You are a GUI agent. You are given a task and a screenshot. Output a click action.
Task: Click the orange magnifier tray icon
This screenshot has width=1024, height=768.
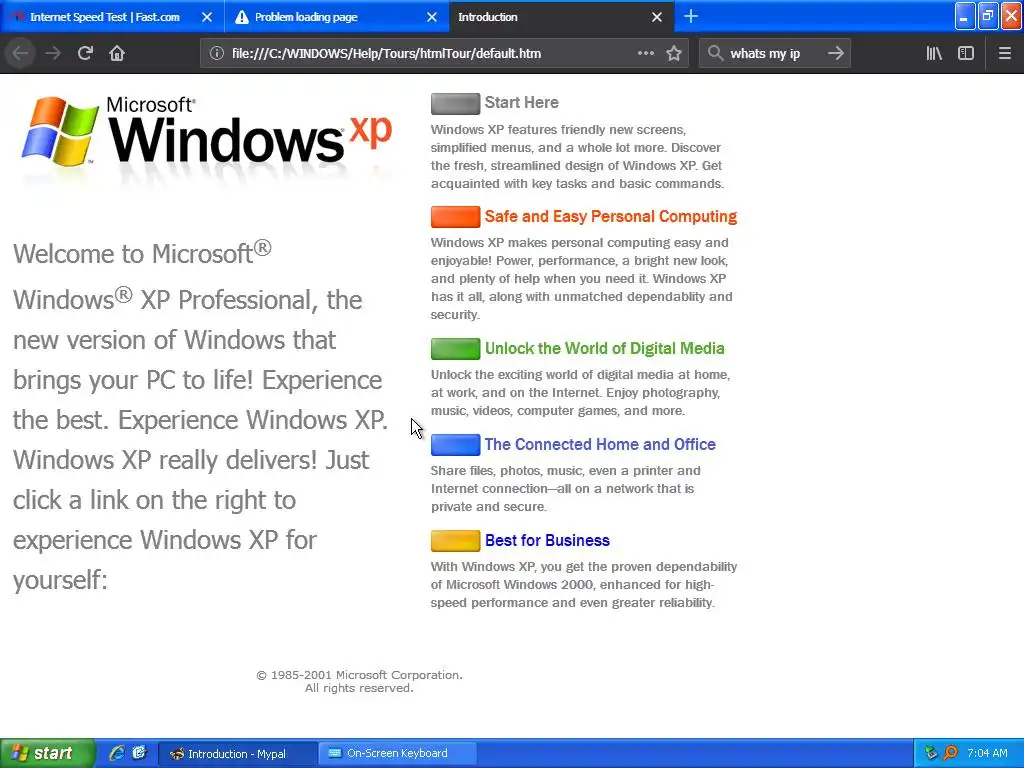950,753
